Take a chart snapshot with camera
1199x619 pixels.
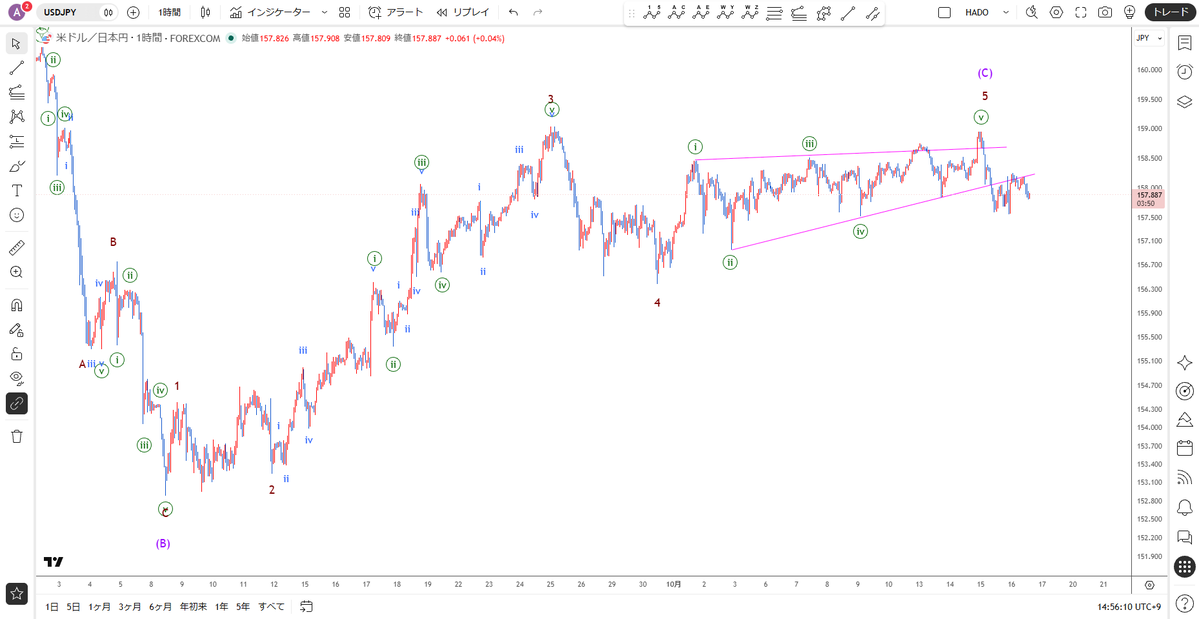point(1105,12)
